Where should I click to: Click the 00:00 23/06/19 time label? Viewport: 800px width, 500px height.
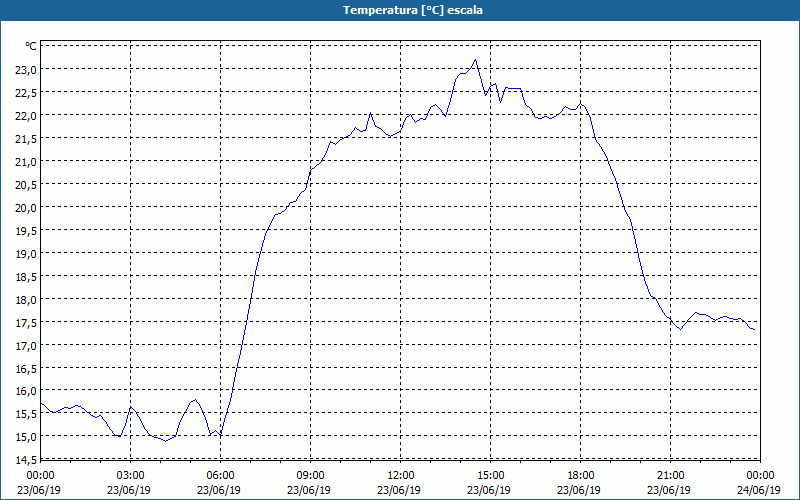click(x=39, y=482)
